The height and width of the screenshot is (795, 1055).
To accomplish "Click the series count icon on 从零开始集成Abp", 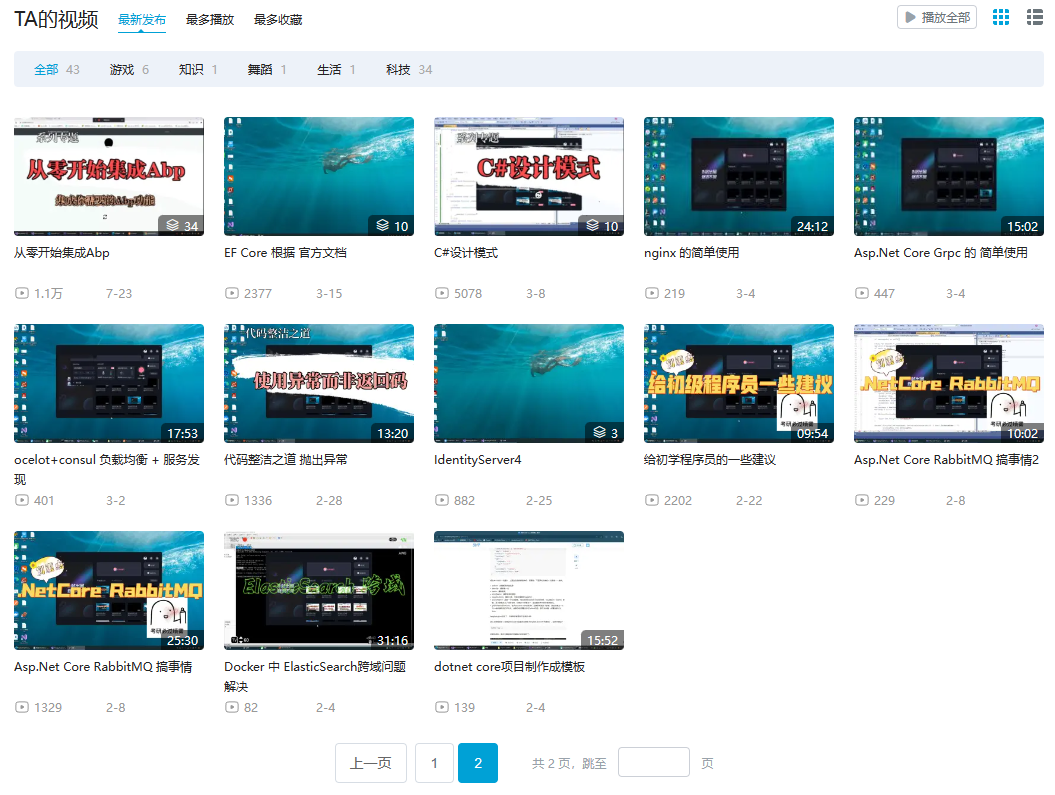I will tap(173, 225).
